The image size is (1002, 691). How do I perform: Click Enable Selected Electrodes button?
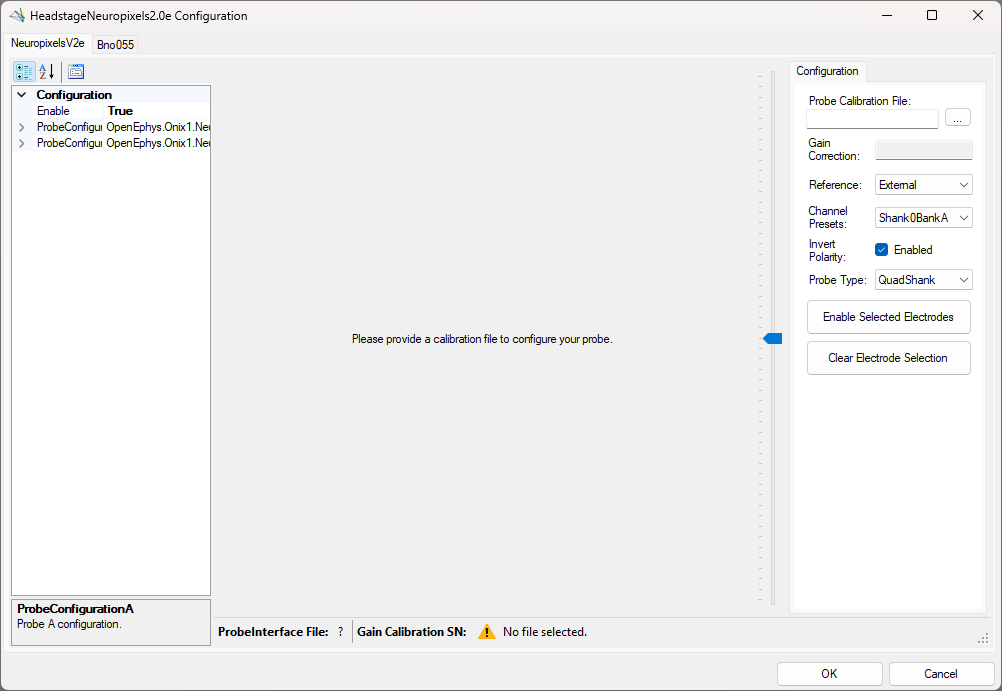(888, 317)
